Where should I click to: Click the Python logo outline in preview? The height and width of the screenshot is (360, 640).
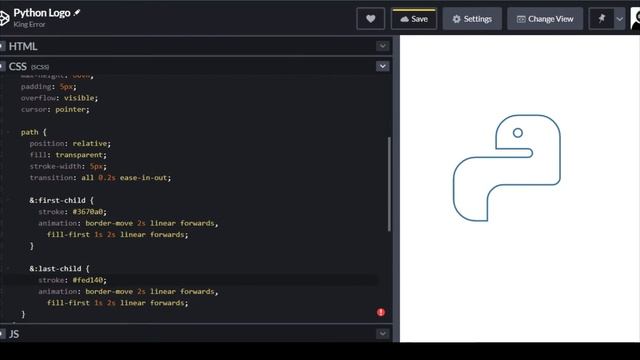[x=507, y=168]
